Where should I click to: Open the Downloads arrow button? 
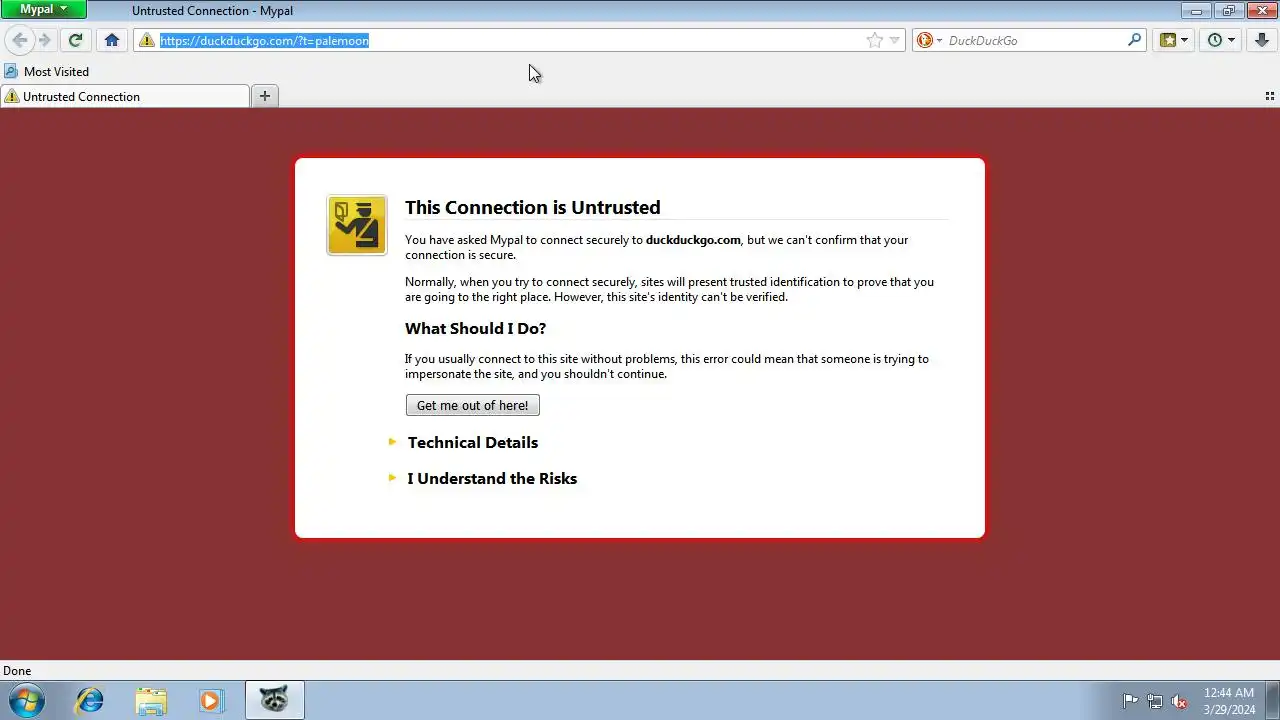coord(1262,40)
